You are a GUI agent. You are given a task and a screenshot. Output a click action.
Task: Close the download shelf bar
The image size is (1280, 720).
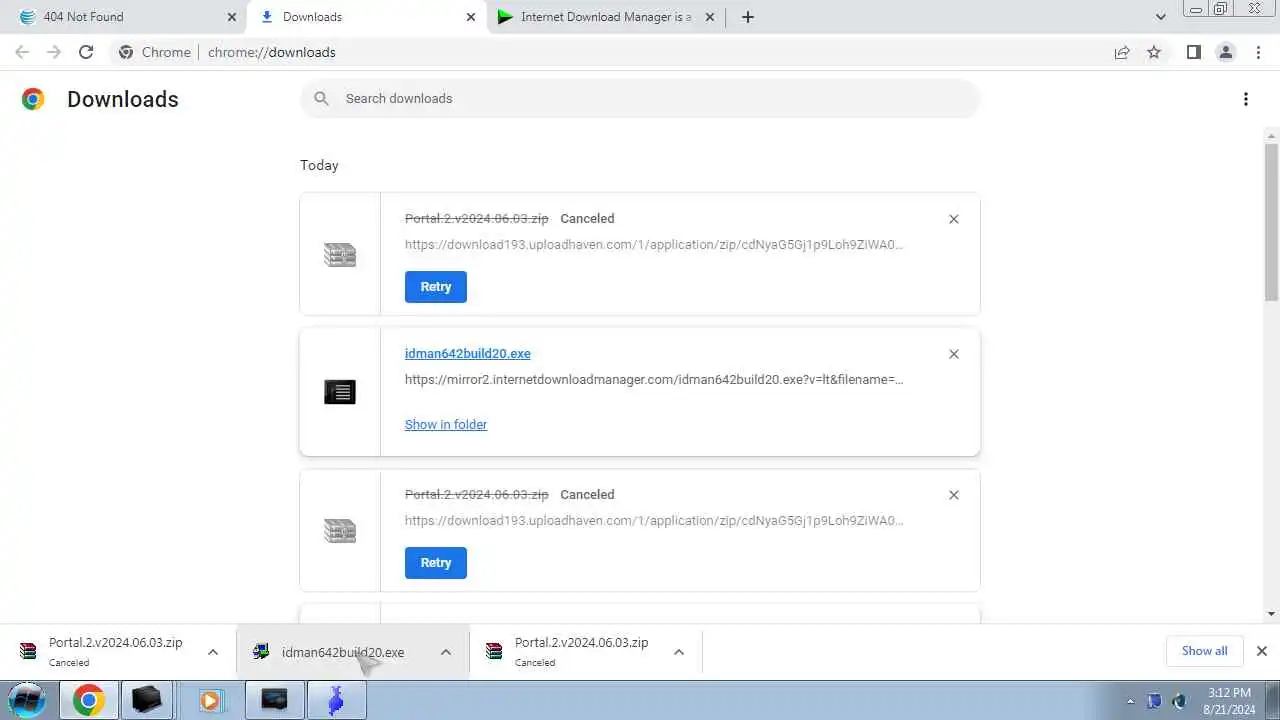pyautogui.click(x=1262, y=651)
